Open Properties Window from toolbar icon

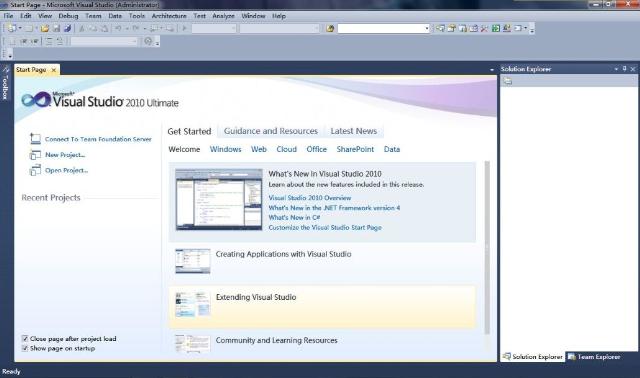pos(451,28)
